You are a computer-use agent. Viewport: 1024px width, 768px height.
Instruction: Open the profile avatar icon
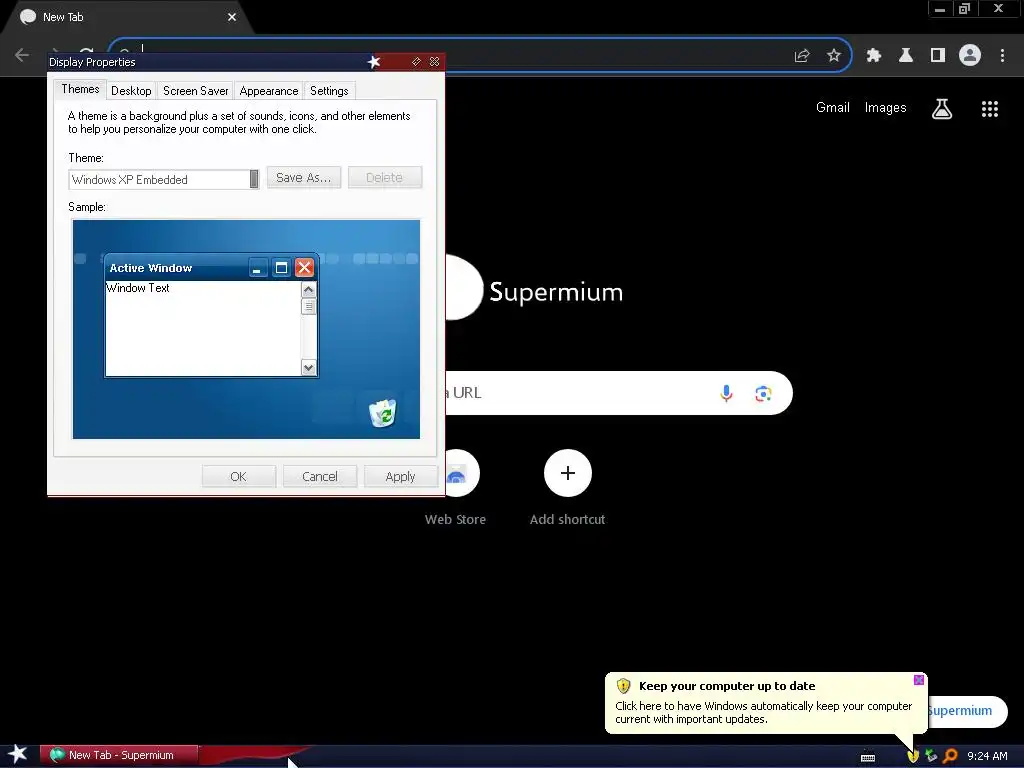tap(970, 56)
